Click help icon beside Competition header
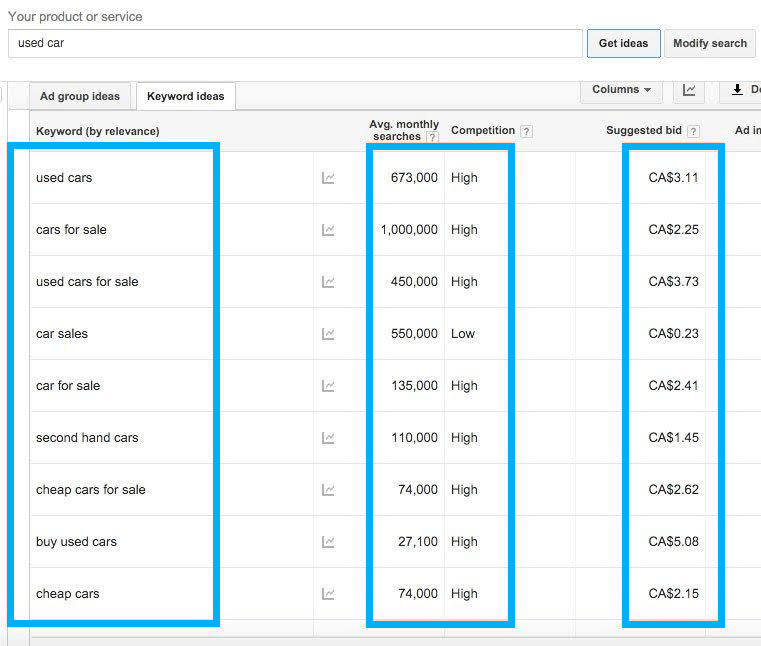Screen dimensions: 761x646 pos(526,131)
